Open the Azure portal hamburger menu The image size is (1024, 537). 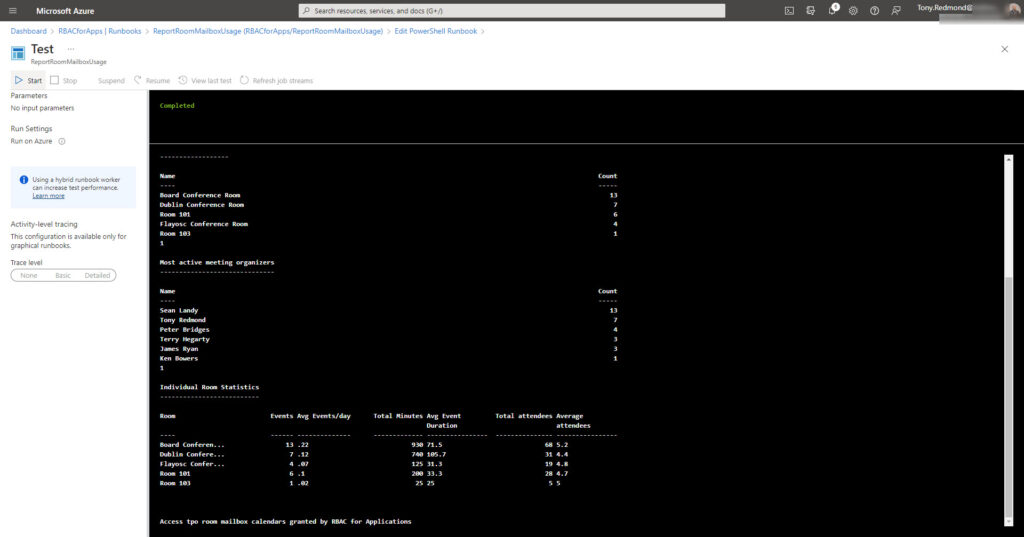(x=12, y=11)
